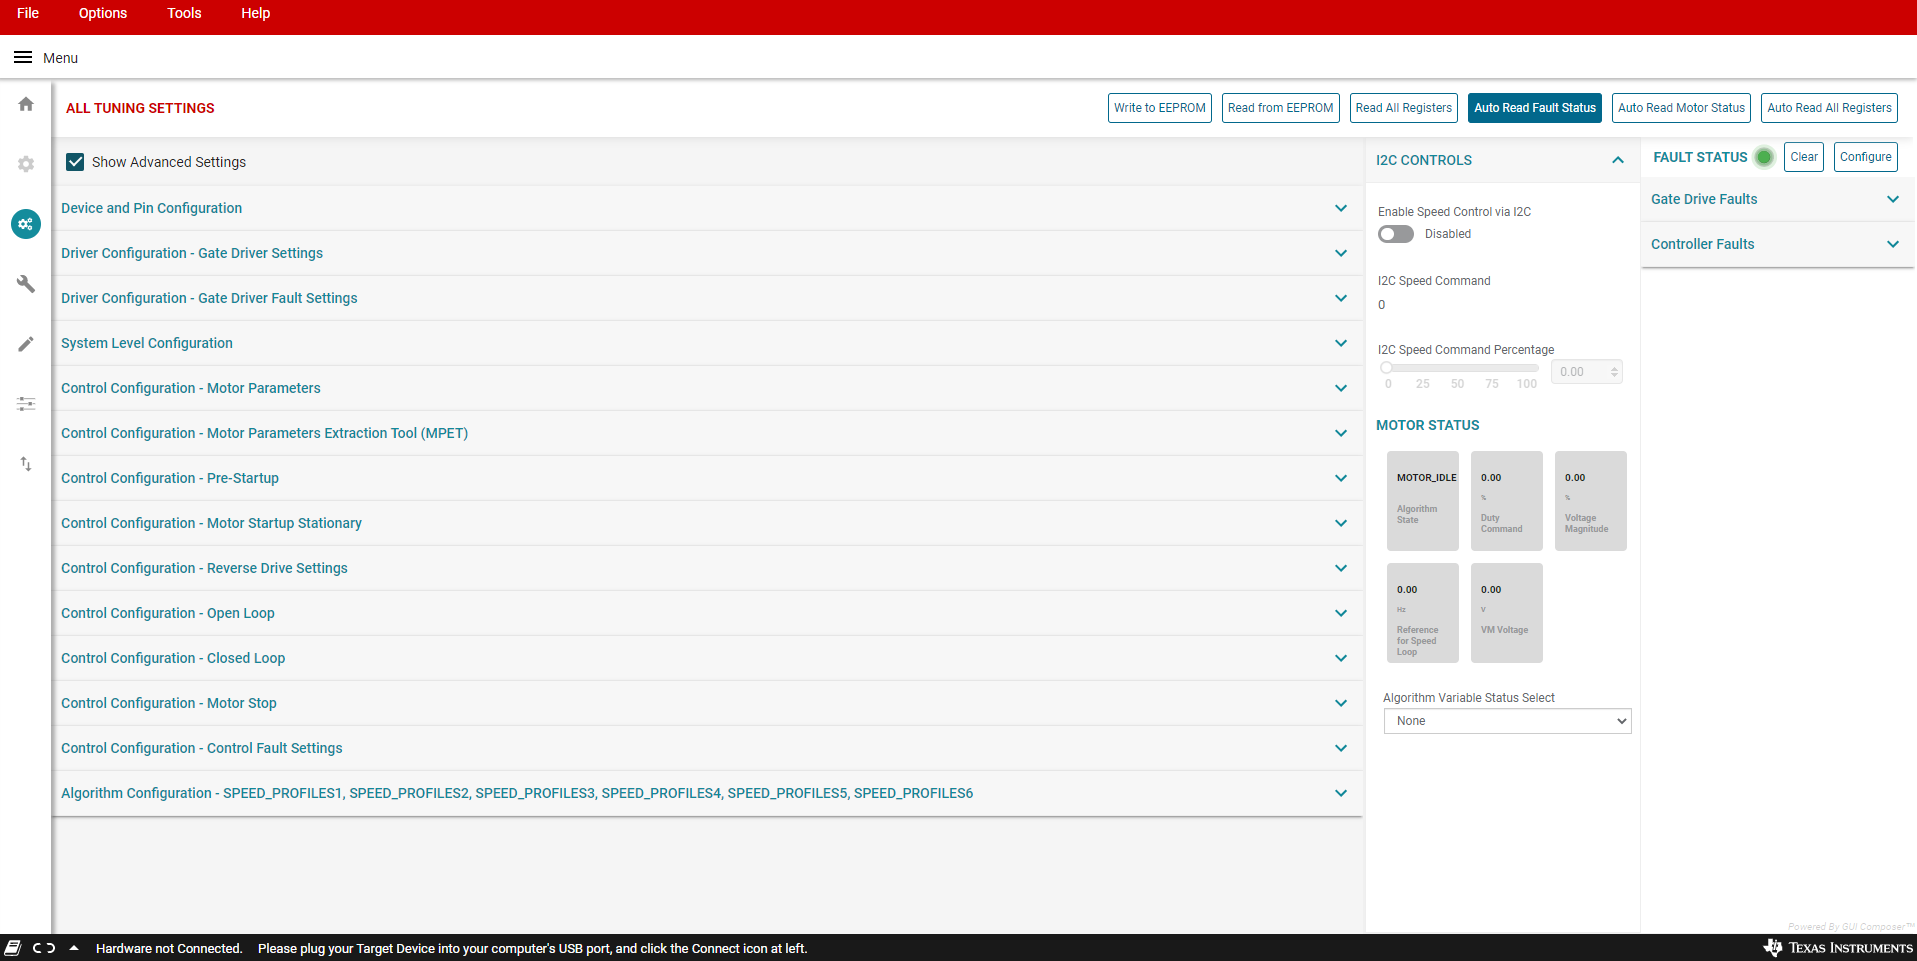Open the wrench tools panel in the sidebar
1917x961 pixels.
tap(25, 284)
